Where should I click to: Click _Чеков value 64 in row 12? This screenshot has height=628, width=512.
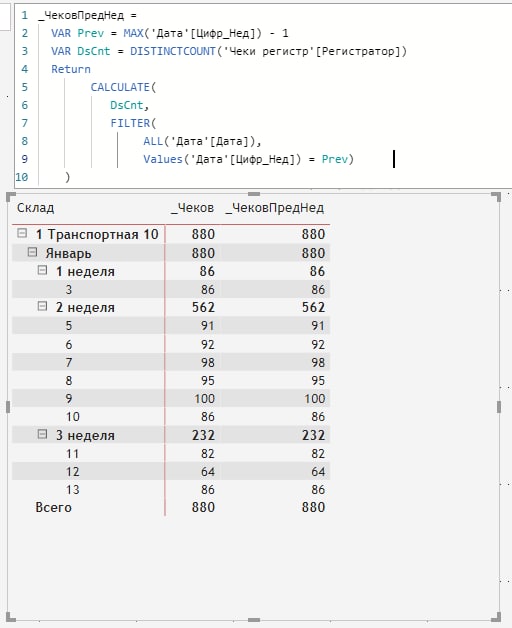(208, 472)
